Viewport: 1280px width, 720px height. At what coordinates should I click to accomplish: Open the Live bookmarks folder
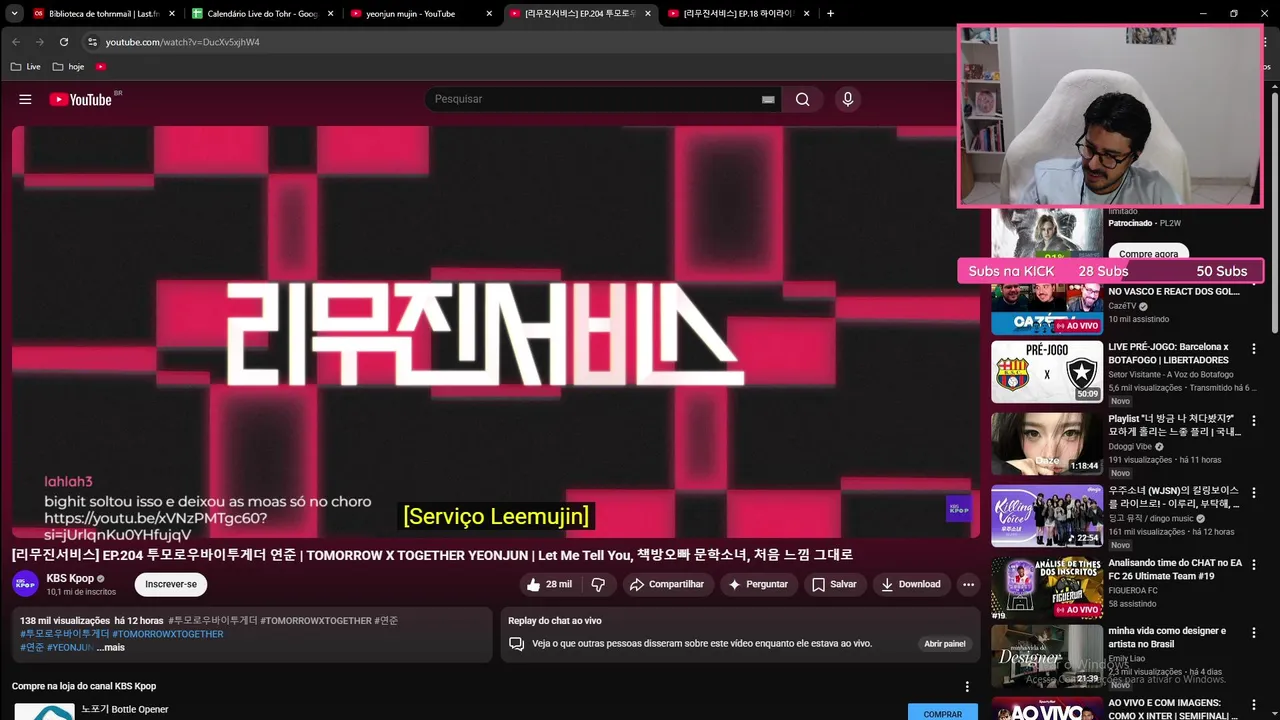(x=26, y=67)
